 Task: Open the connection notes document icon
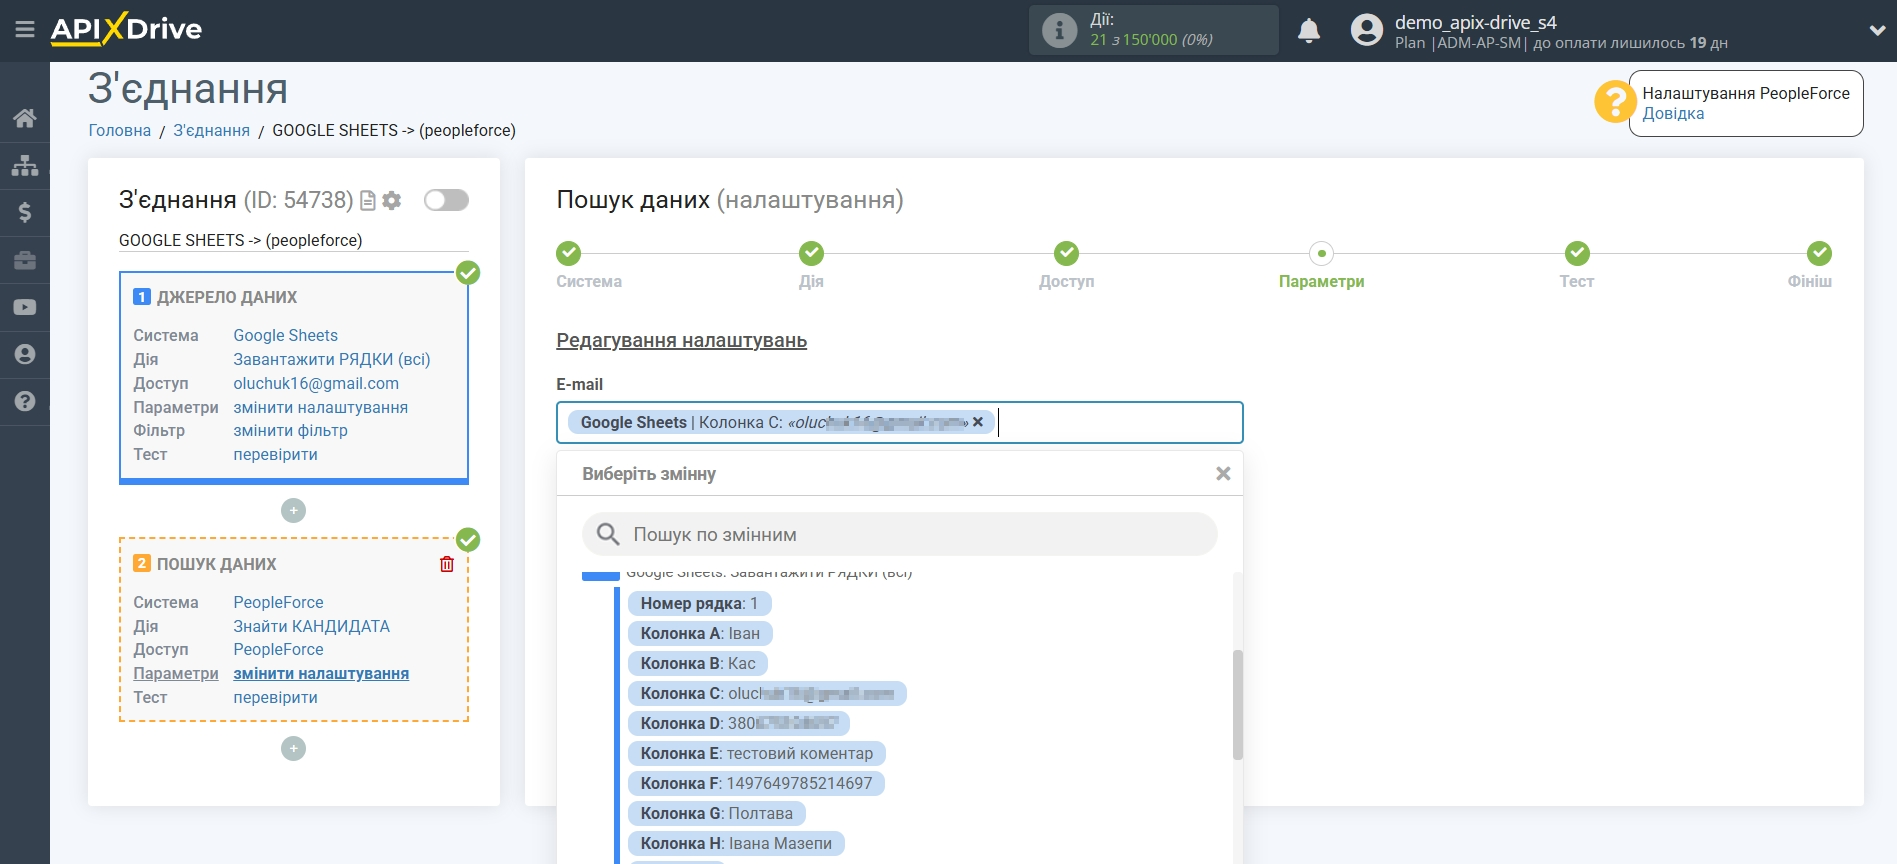[x=368, y=201]
